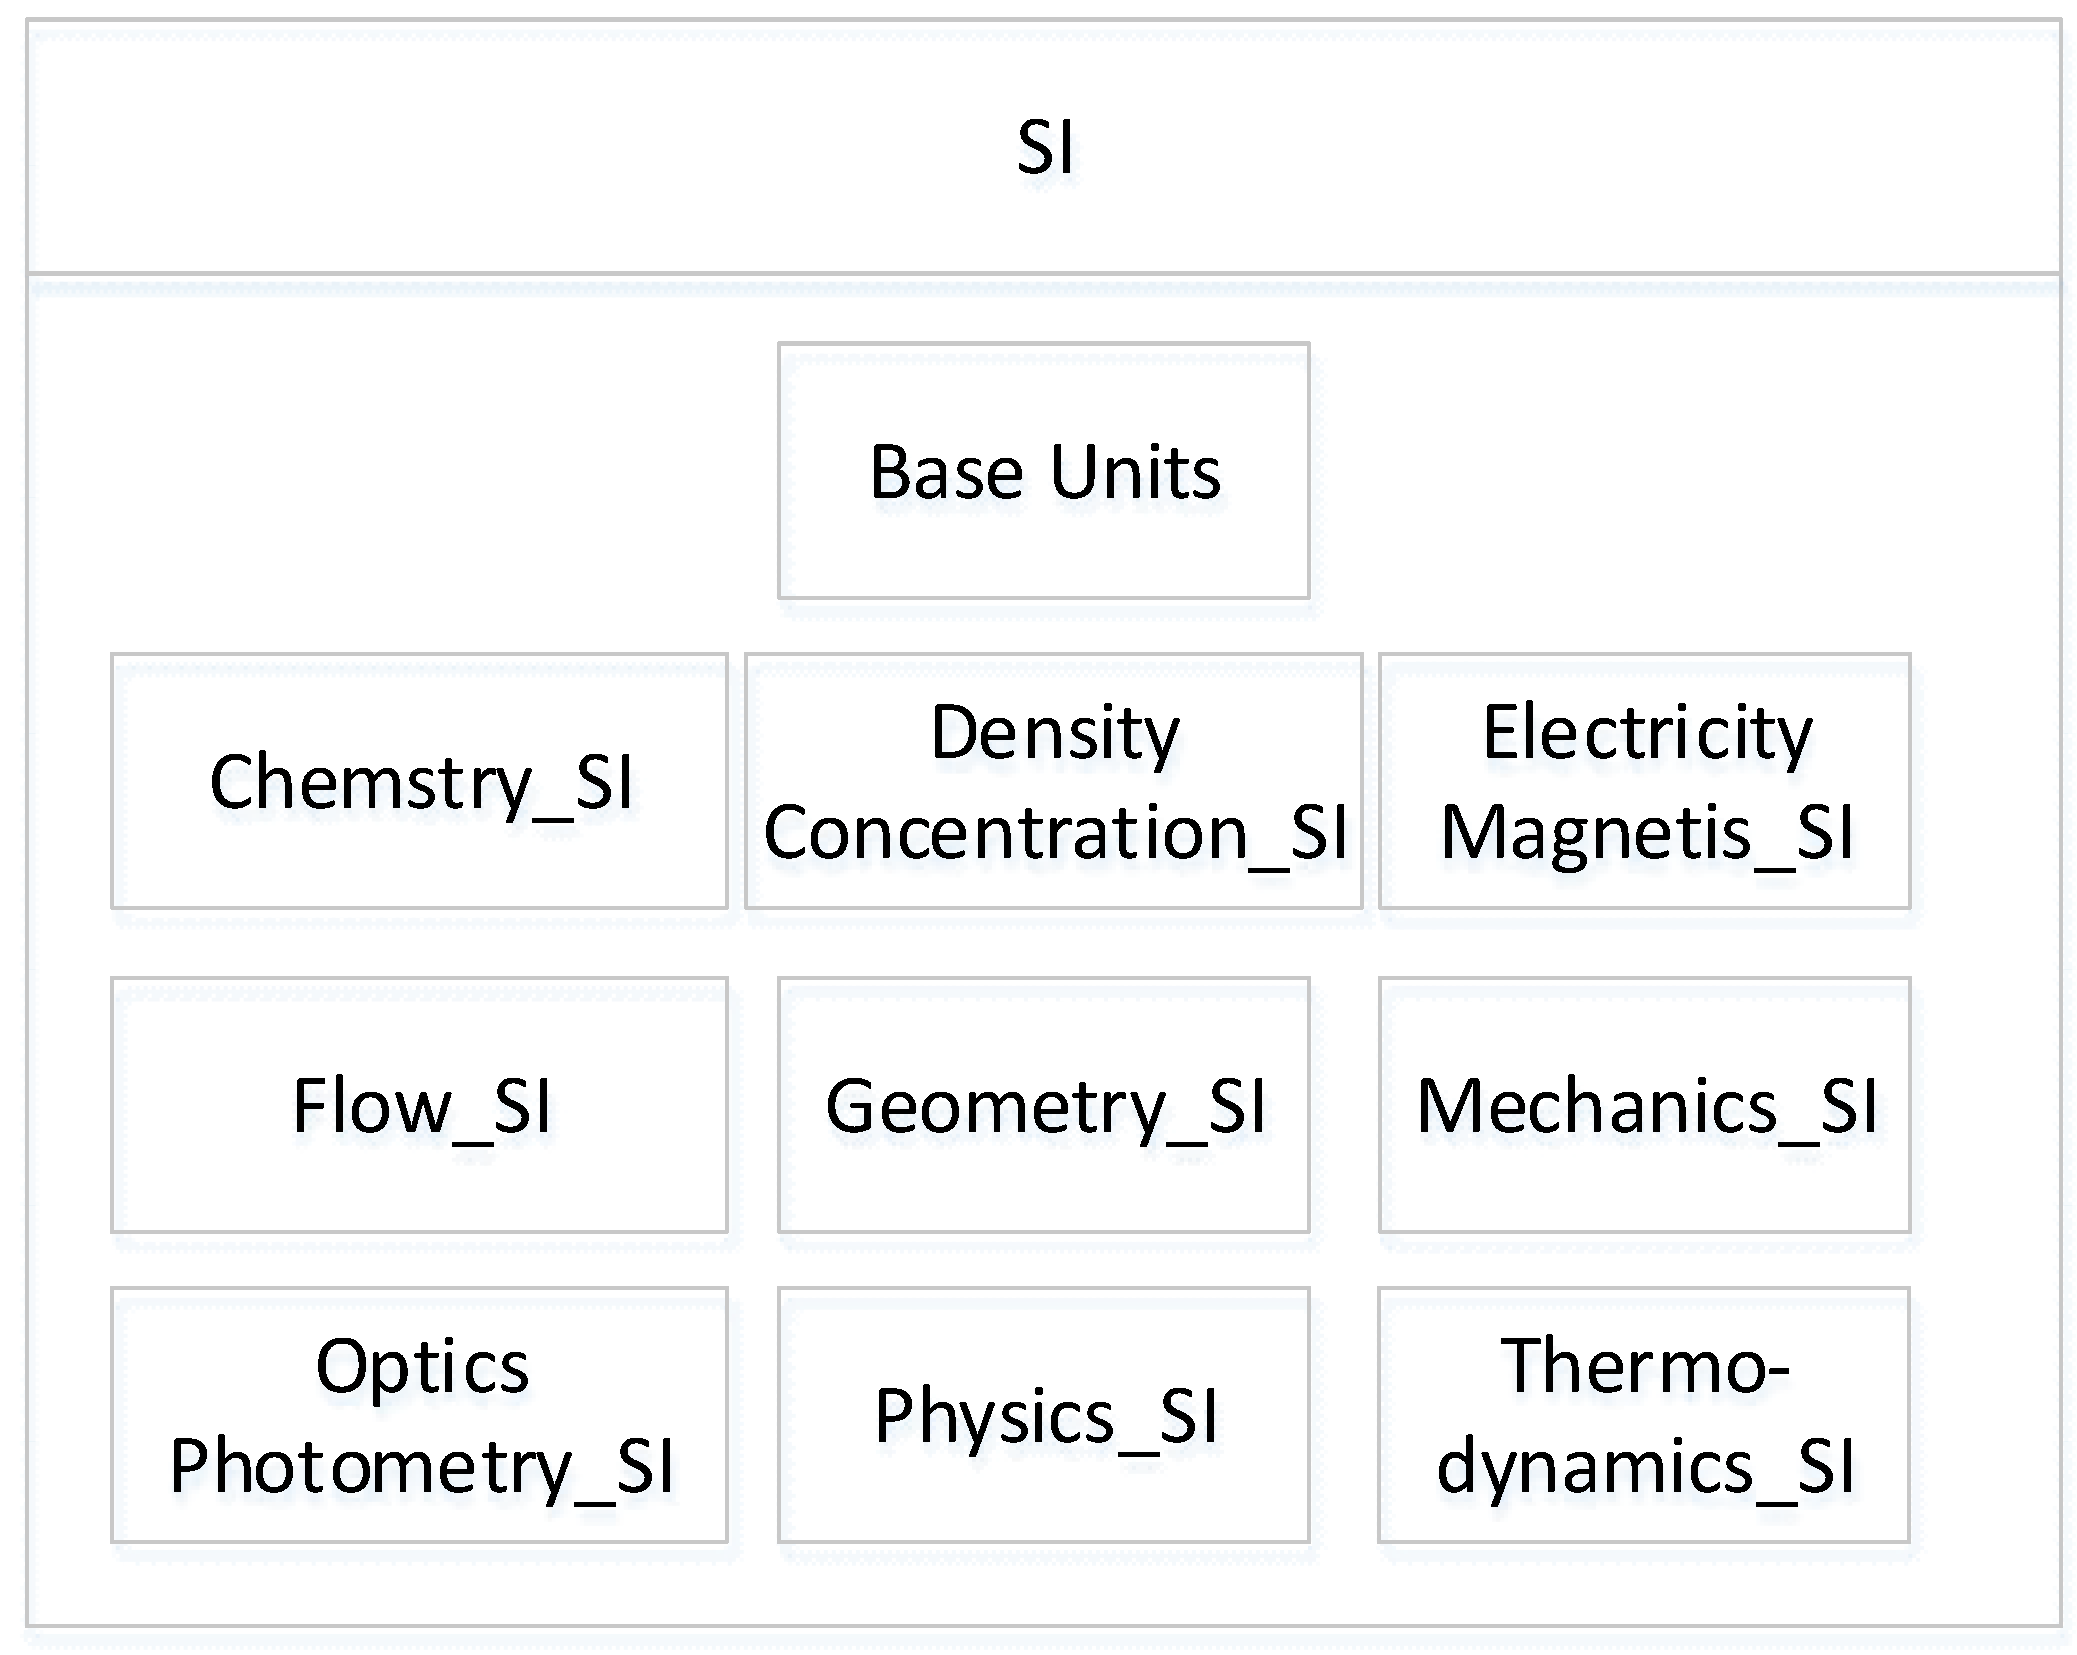Click the word Electricity
The width and height of the screenshot is (2077, 1655).
tap(1646, 733)
